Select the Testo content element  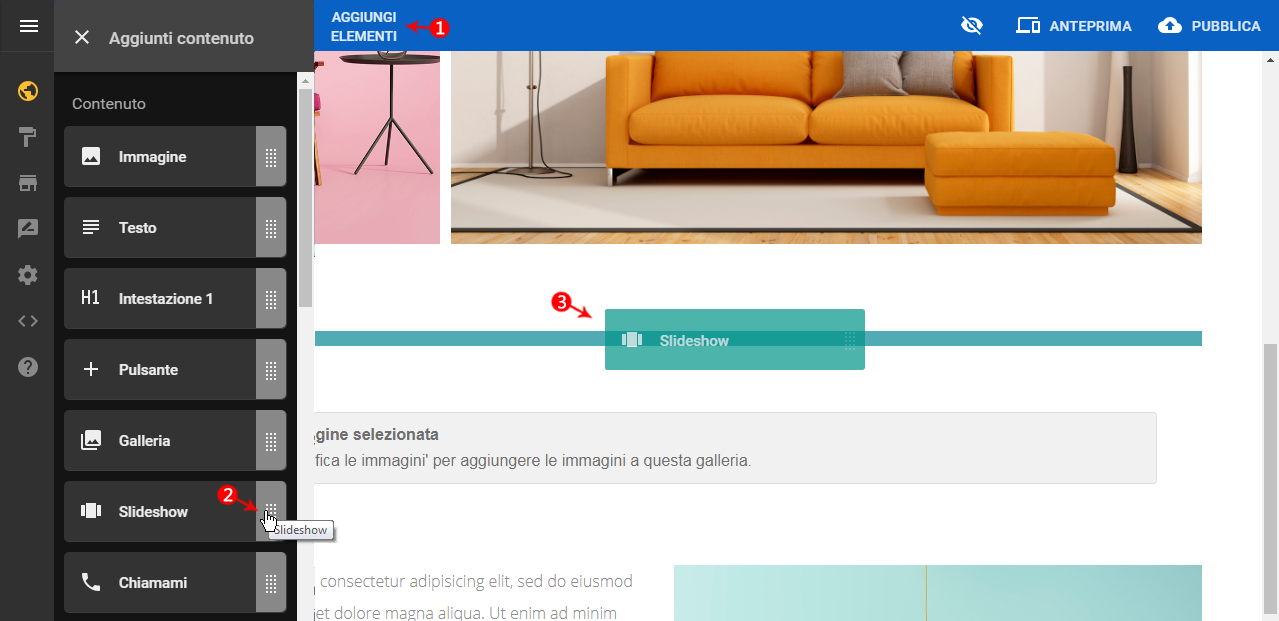click(160, 228)
